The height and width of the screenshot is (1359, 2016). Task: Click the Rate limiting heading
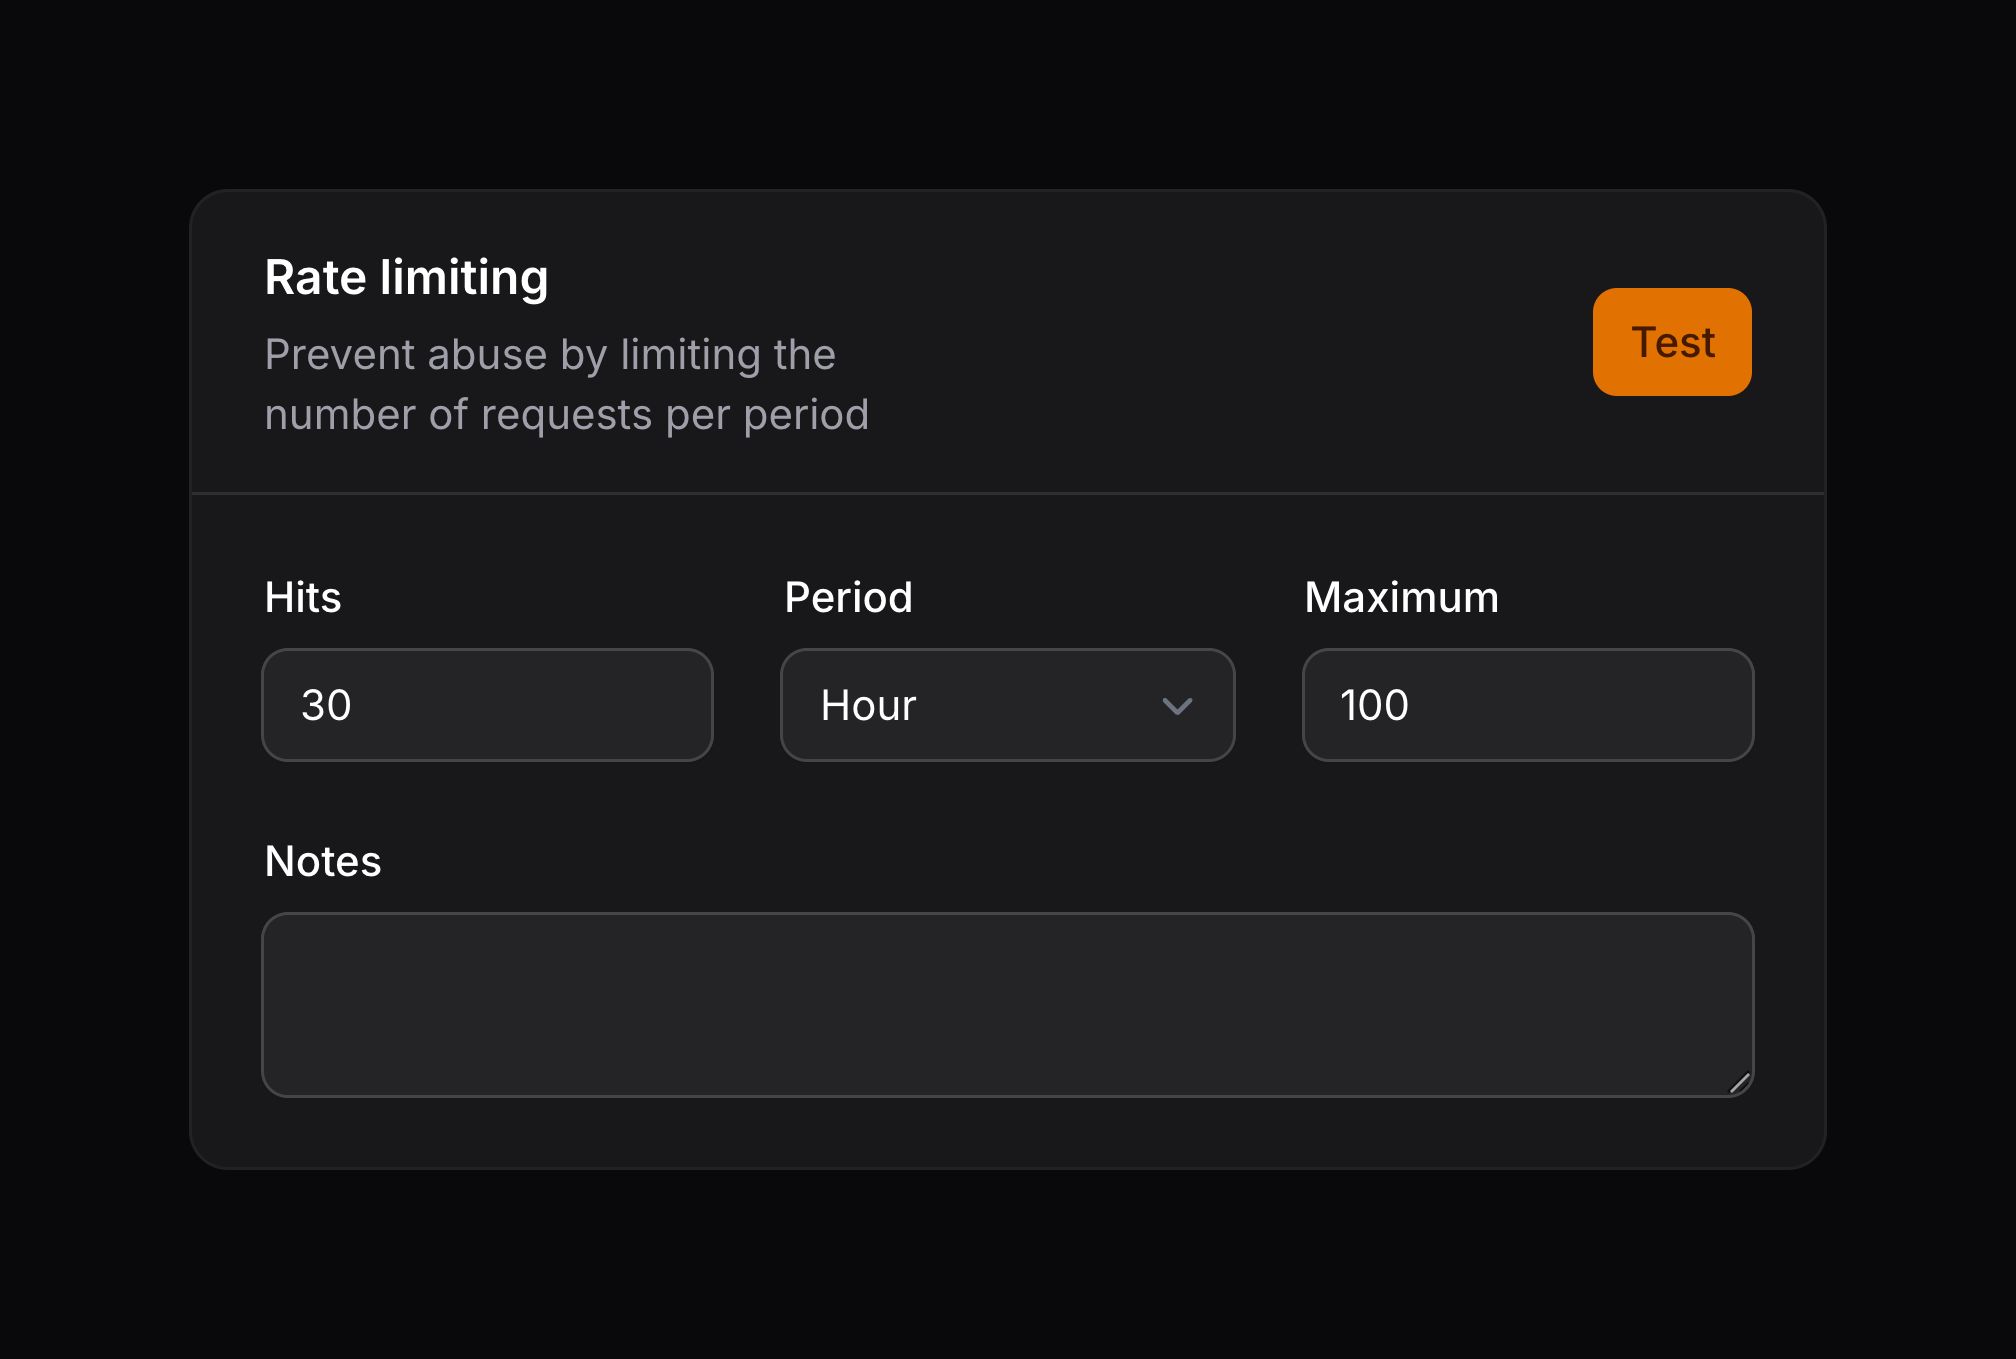pyautogui.click(x=406, y=276)
